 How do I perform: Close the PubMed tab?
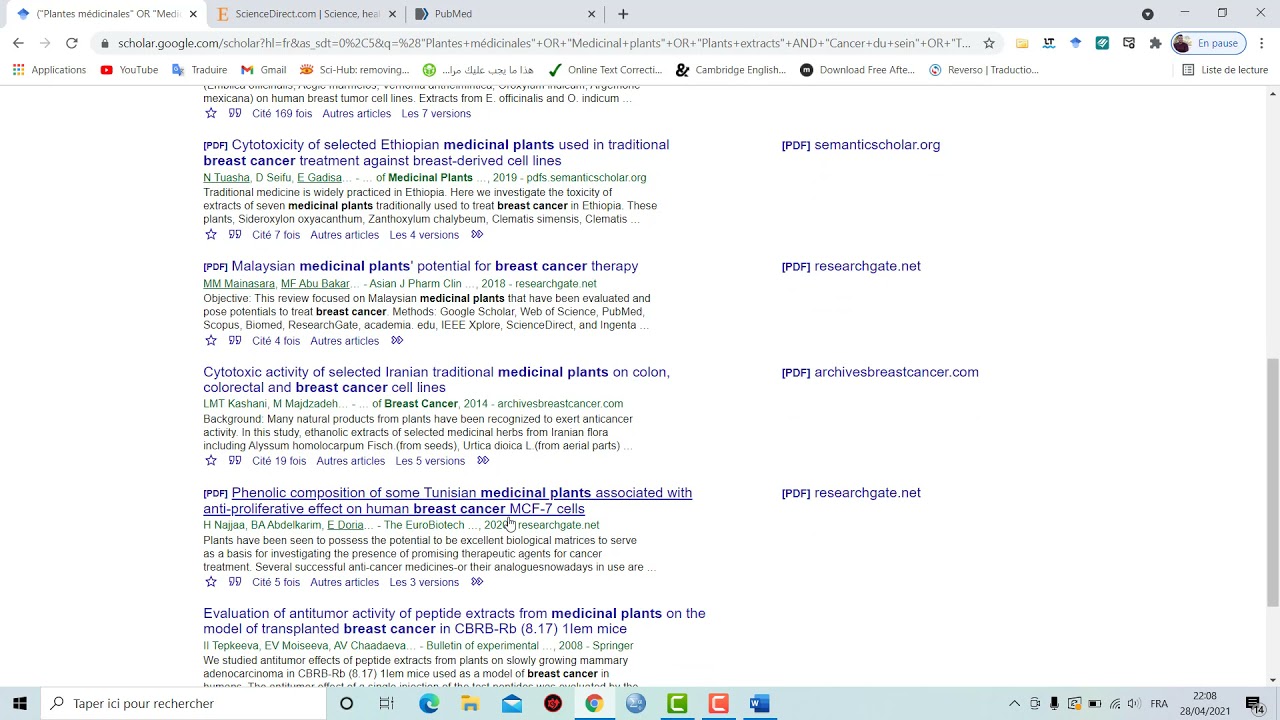tap(591, 14)
